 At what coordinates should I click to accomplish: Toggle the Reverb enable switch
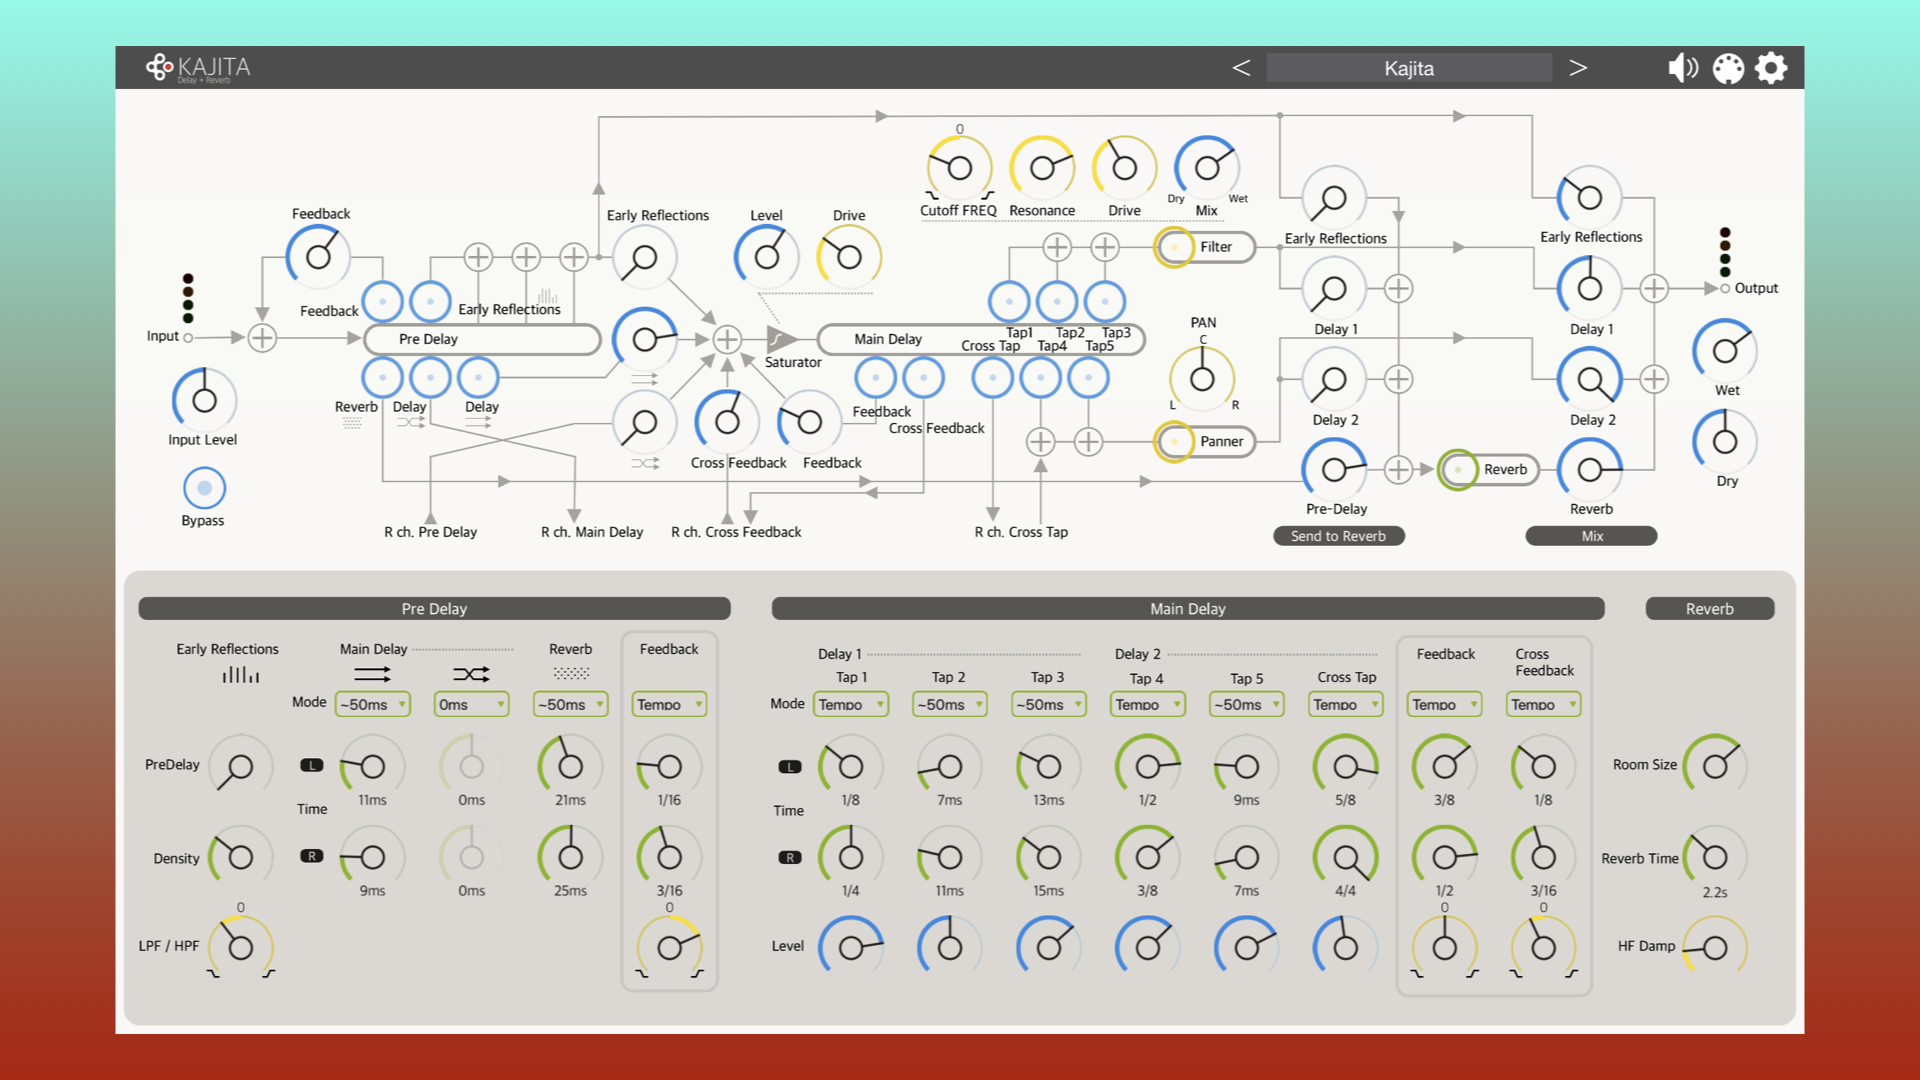click(x=1458, y=469)
